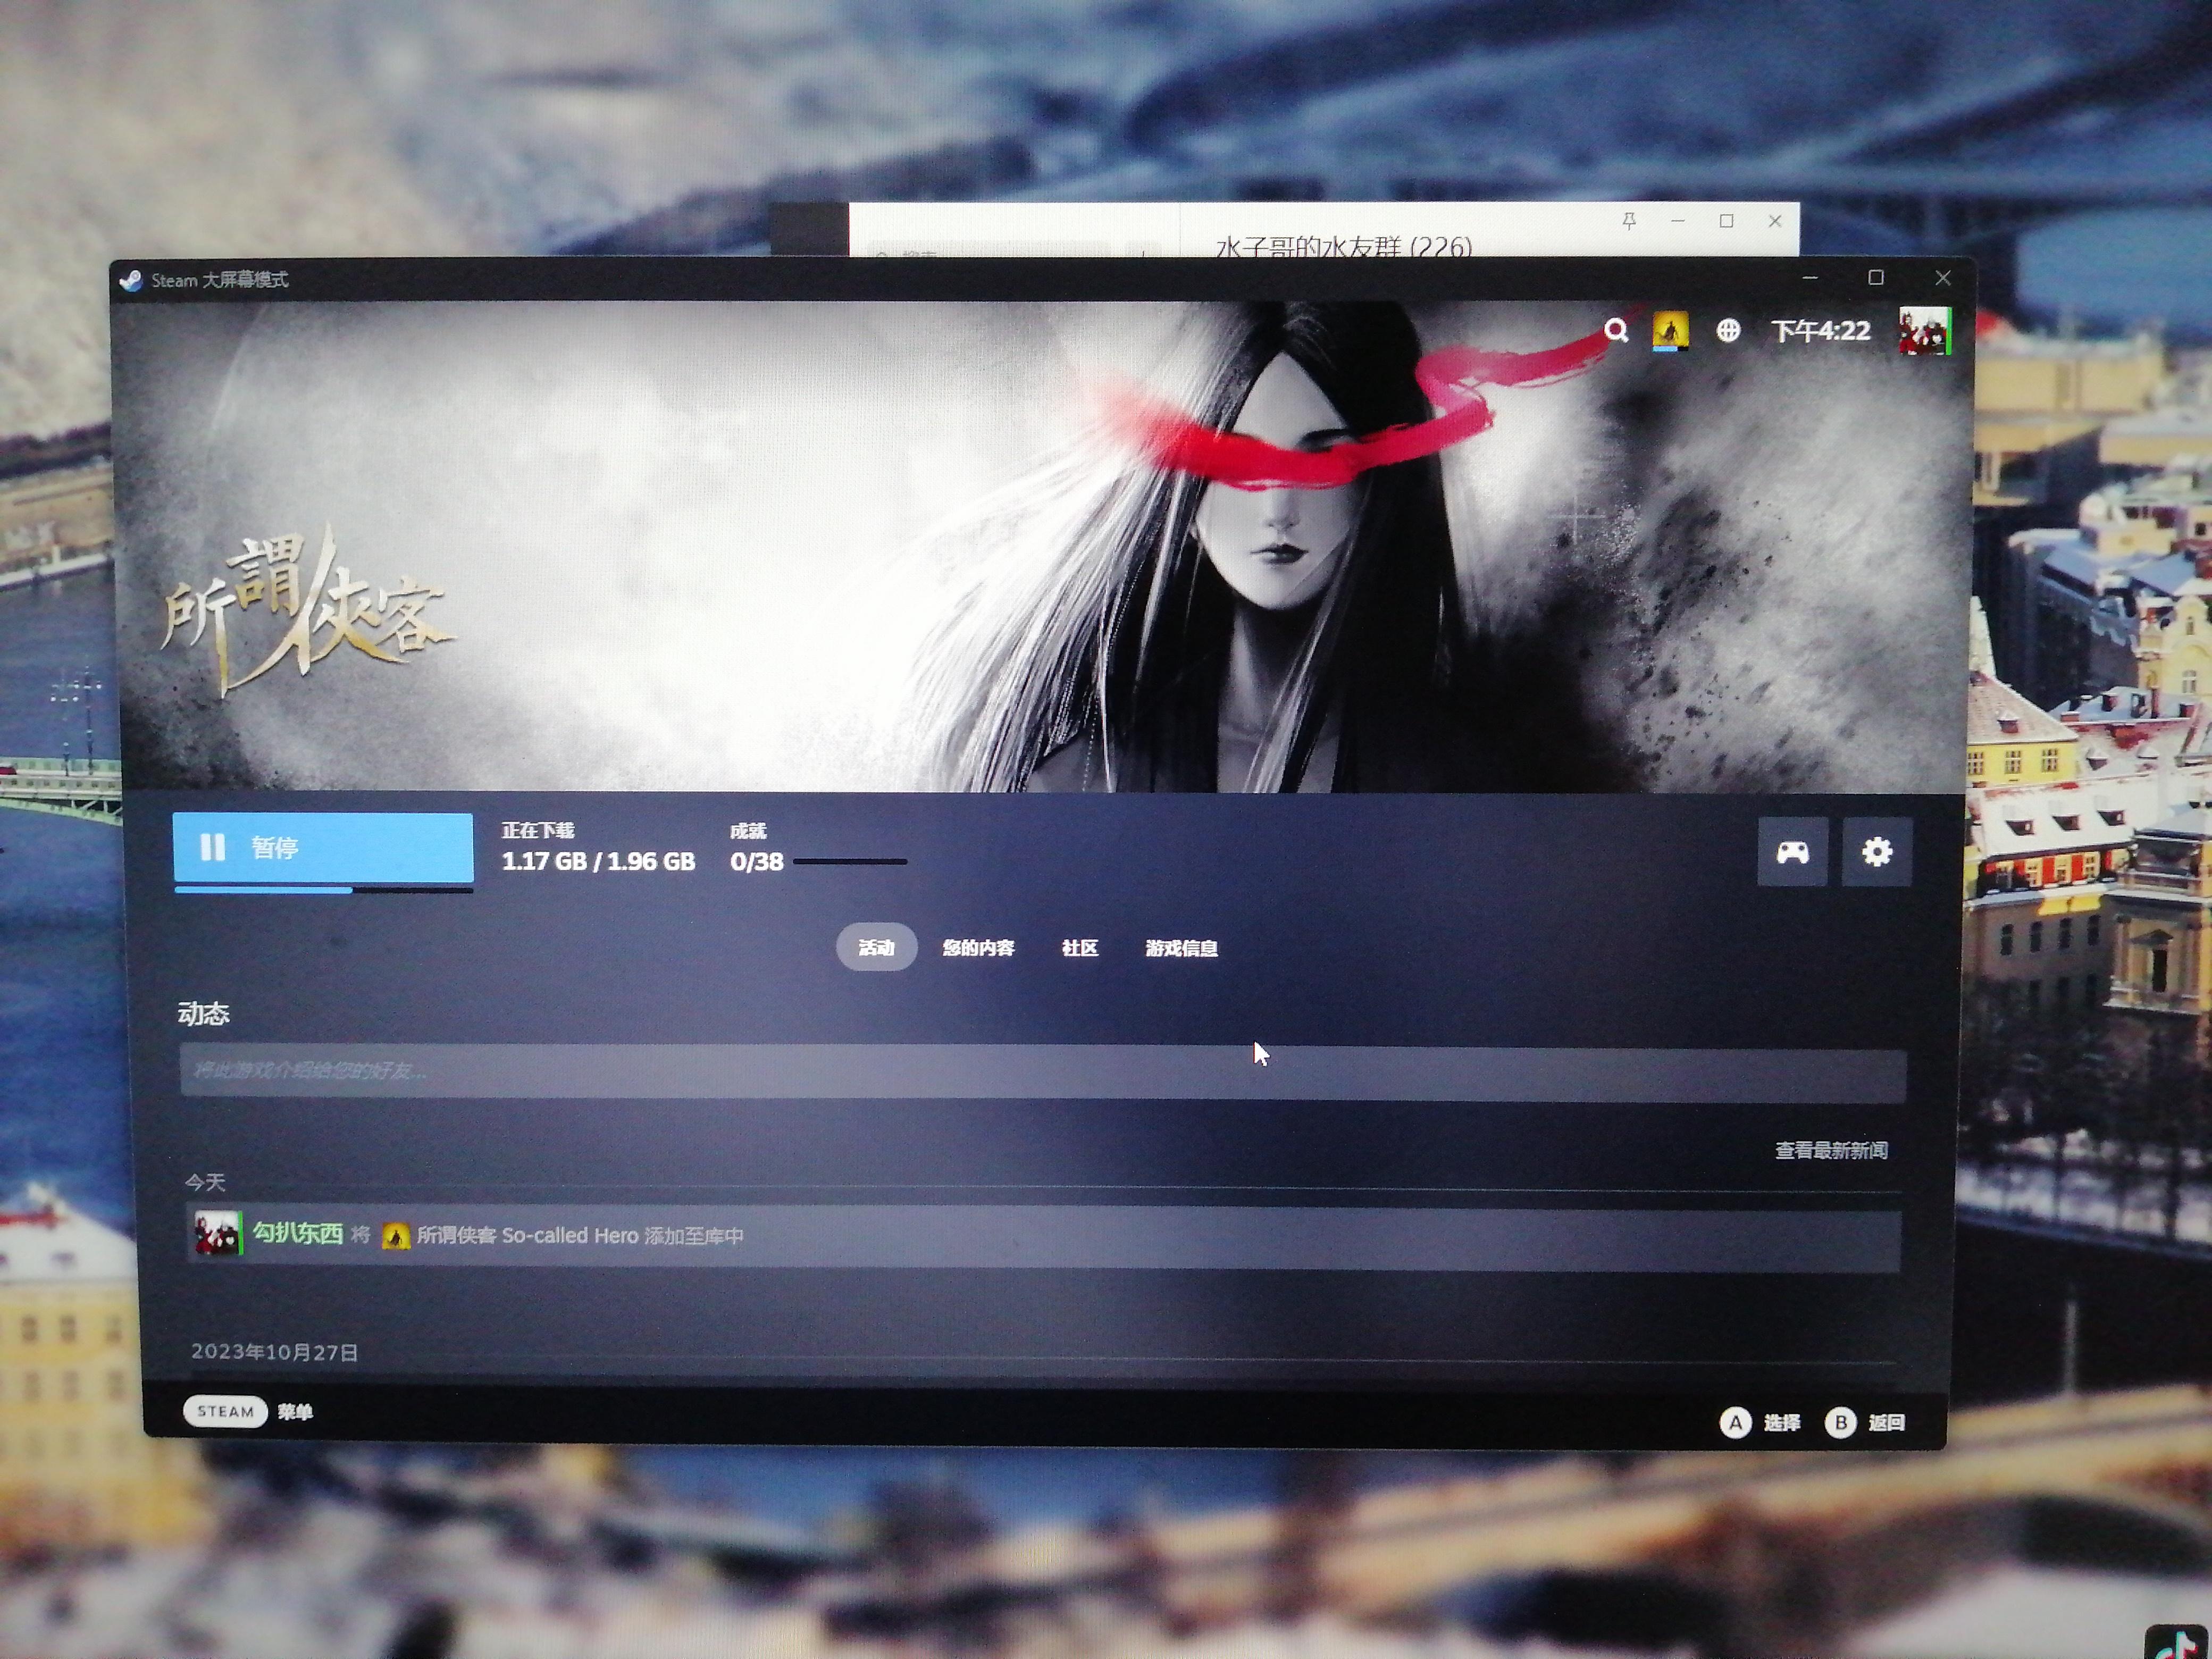Open the Steam search magnifier icon
Image resolution: width=2212 pixels, height=1659 pixels.
[1616, 330]
